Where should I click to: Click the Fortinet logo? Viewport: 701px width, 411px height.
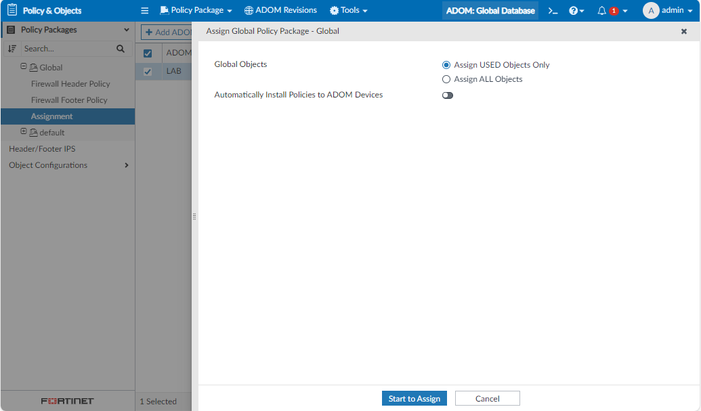click(68, 401)
